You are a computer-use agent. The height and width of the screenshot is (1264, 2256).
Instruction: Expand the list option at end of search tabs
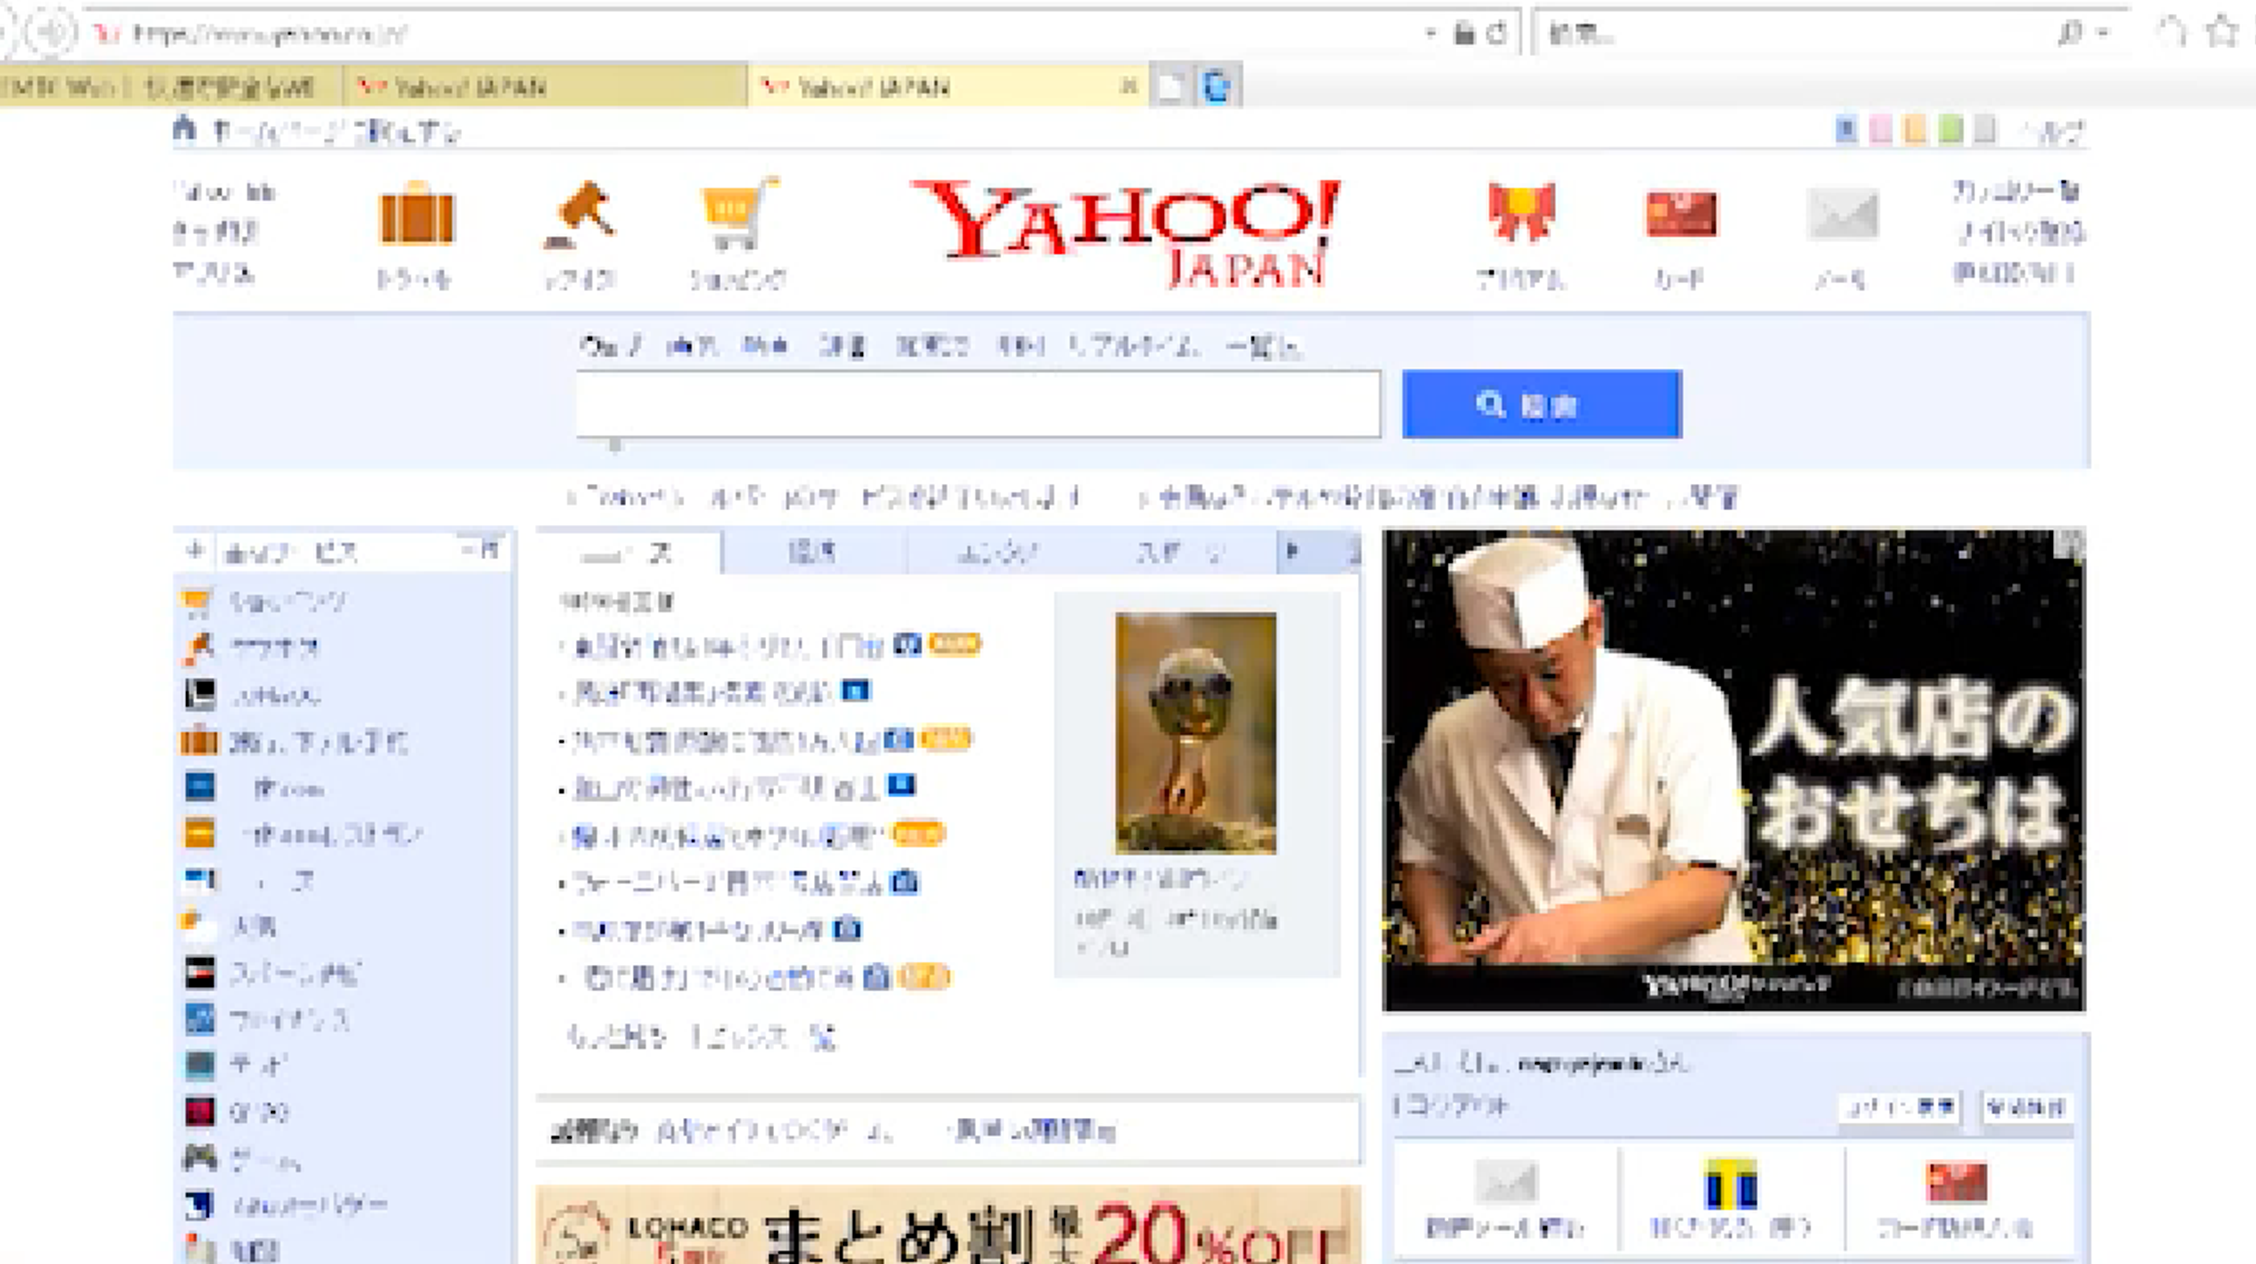[x=1262, y=346]
